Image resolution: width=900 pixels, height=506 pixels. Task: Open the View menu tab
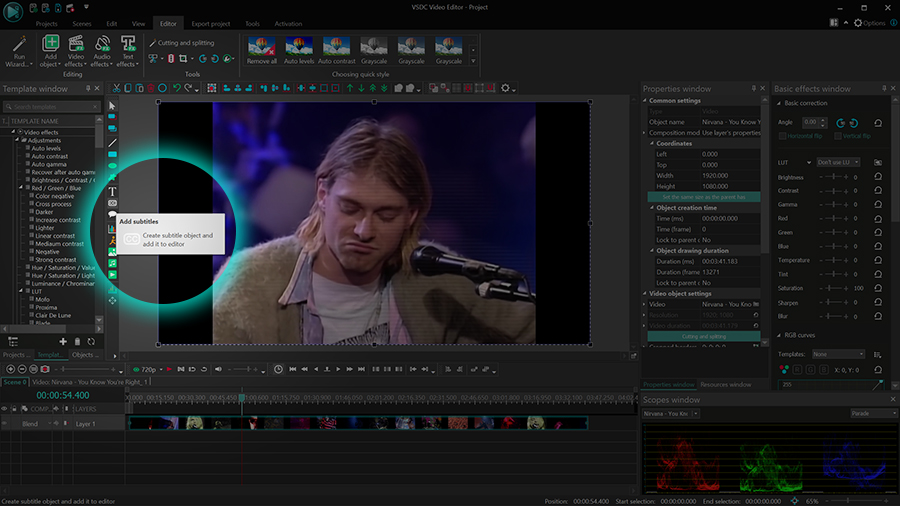(138, 24)
